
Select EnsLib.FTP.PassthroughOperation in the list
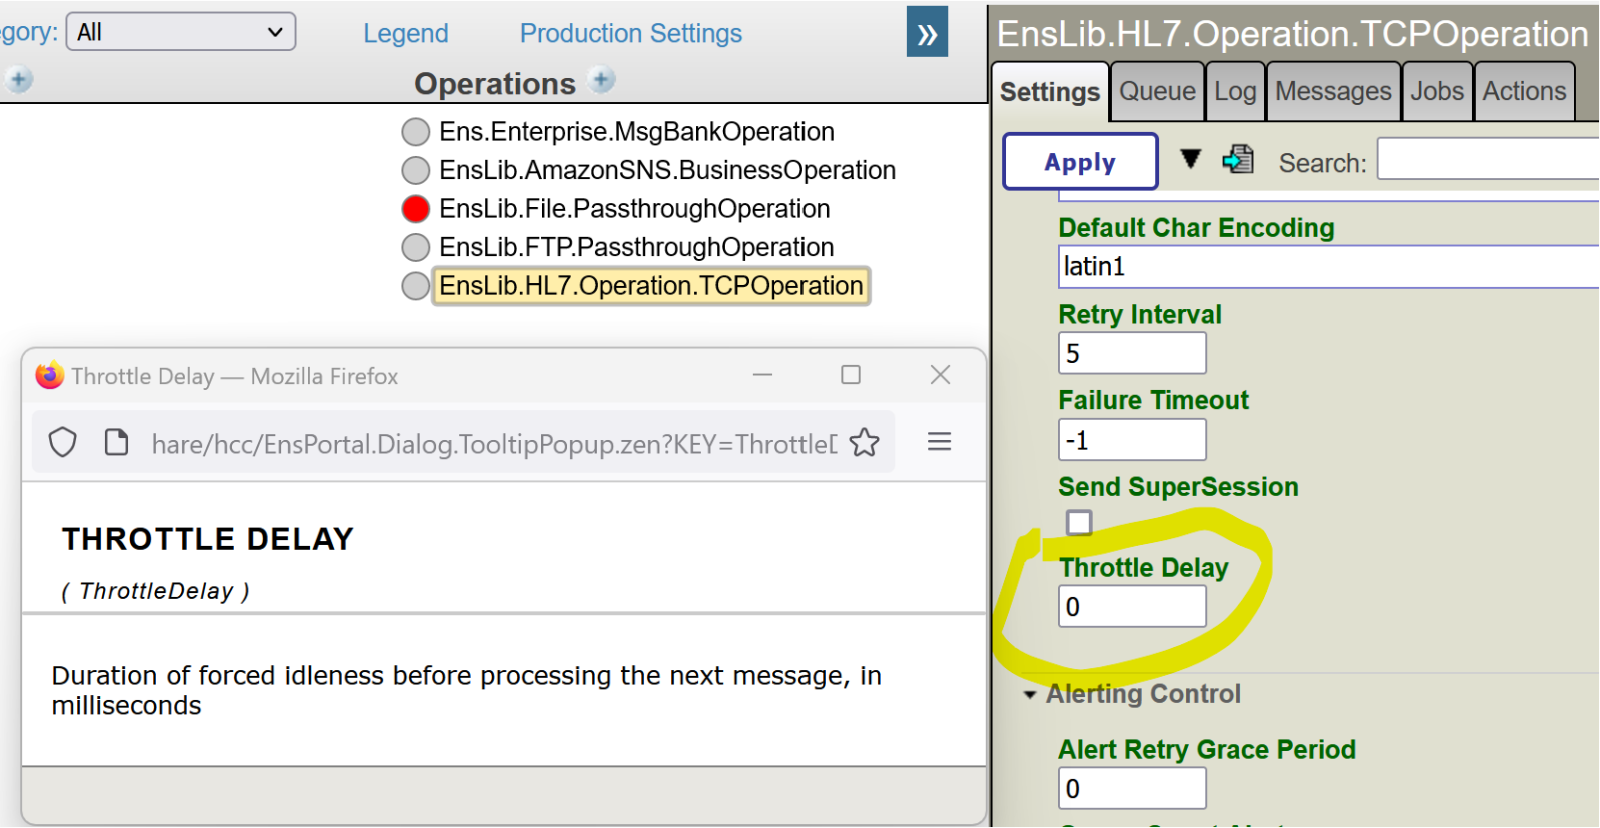point(636,247)
